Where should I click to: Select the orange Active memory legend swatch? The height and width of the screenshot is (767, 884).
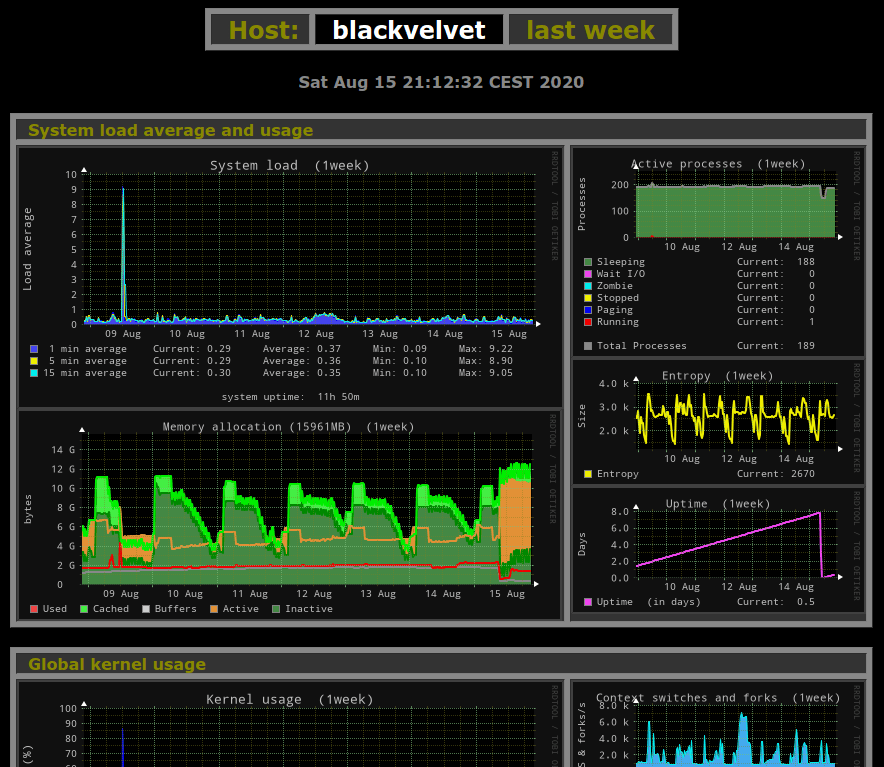(214, 609)
